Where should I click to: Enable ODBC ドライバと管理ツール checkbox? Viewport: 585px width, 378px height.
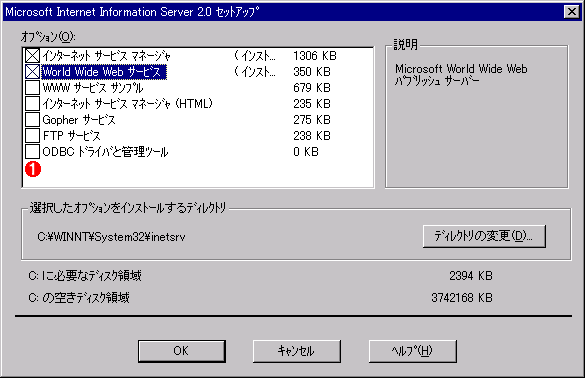point(32,152)
